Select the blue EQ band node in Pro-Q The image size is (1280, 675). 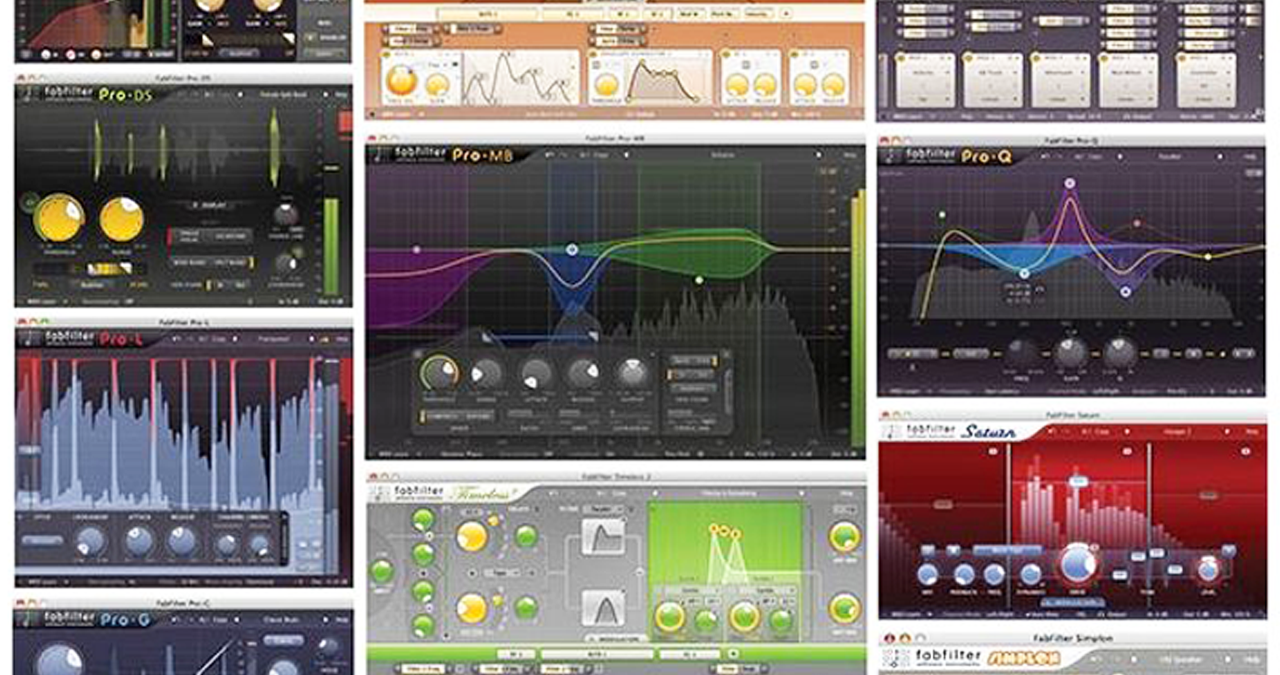[x=1024, y=274]
